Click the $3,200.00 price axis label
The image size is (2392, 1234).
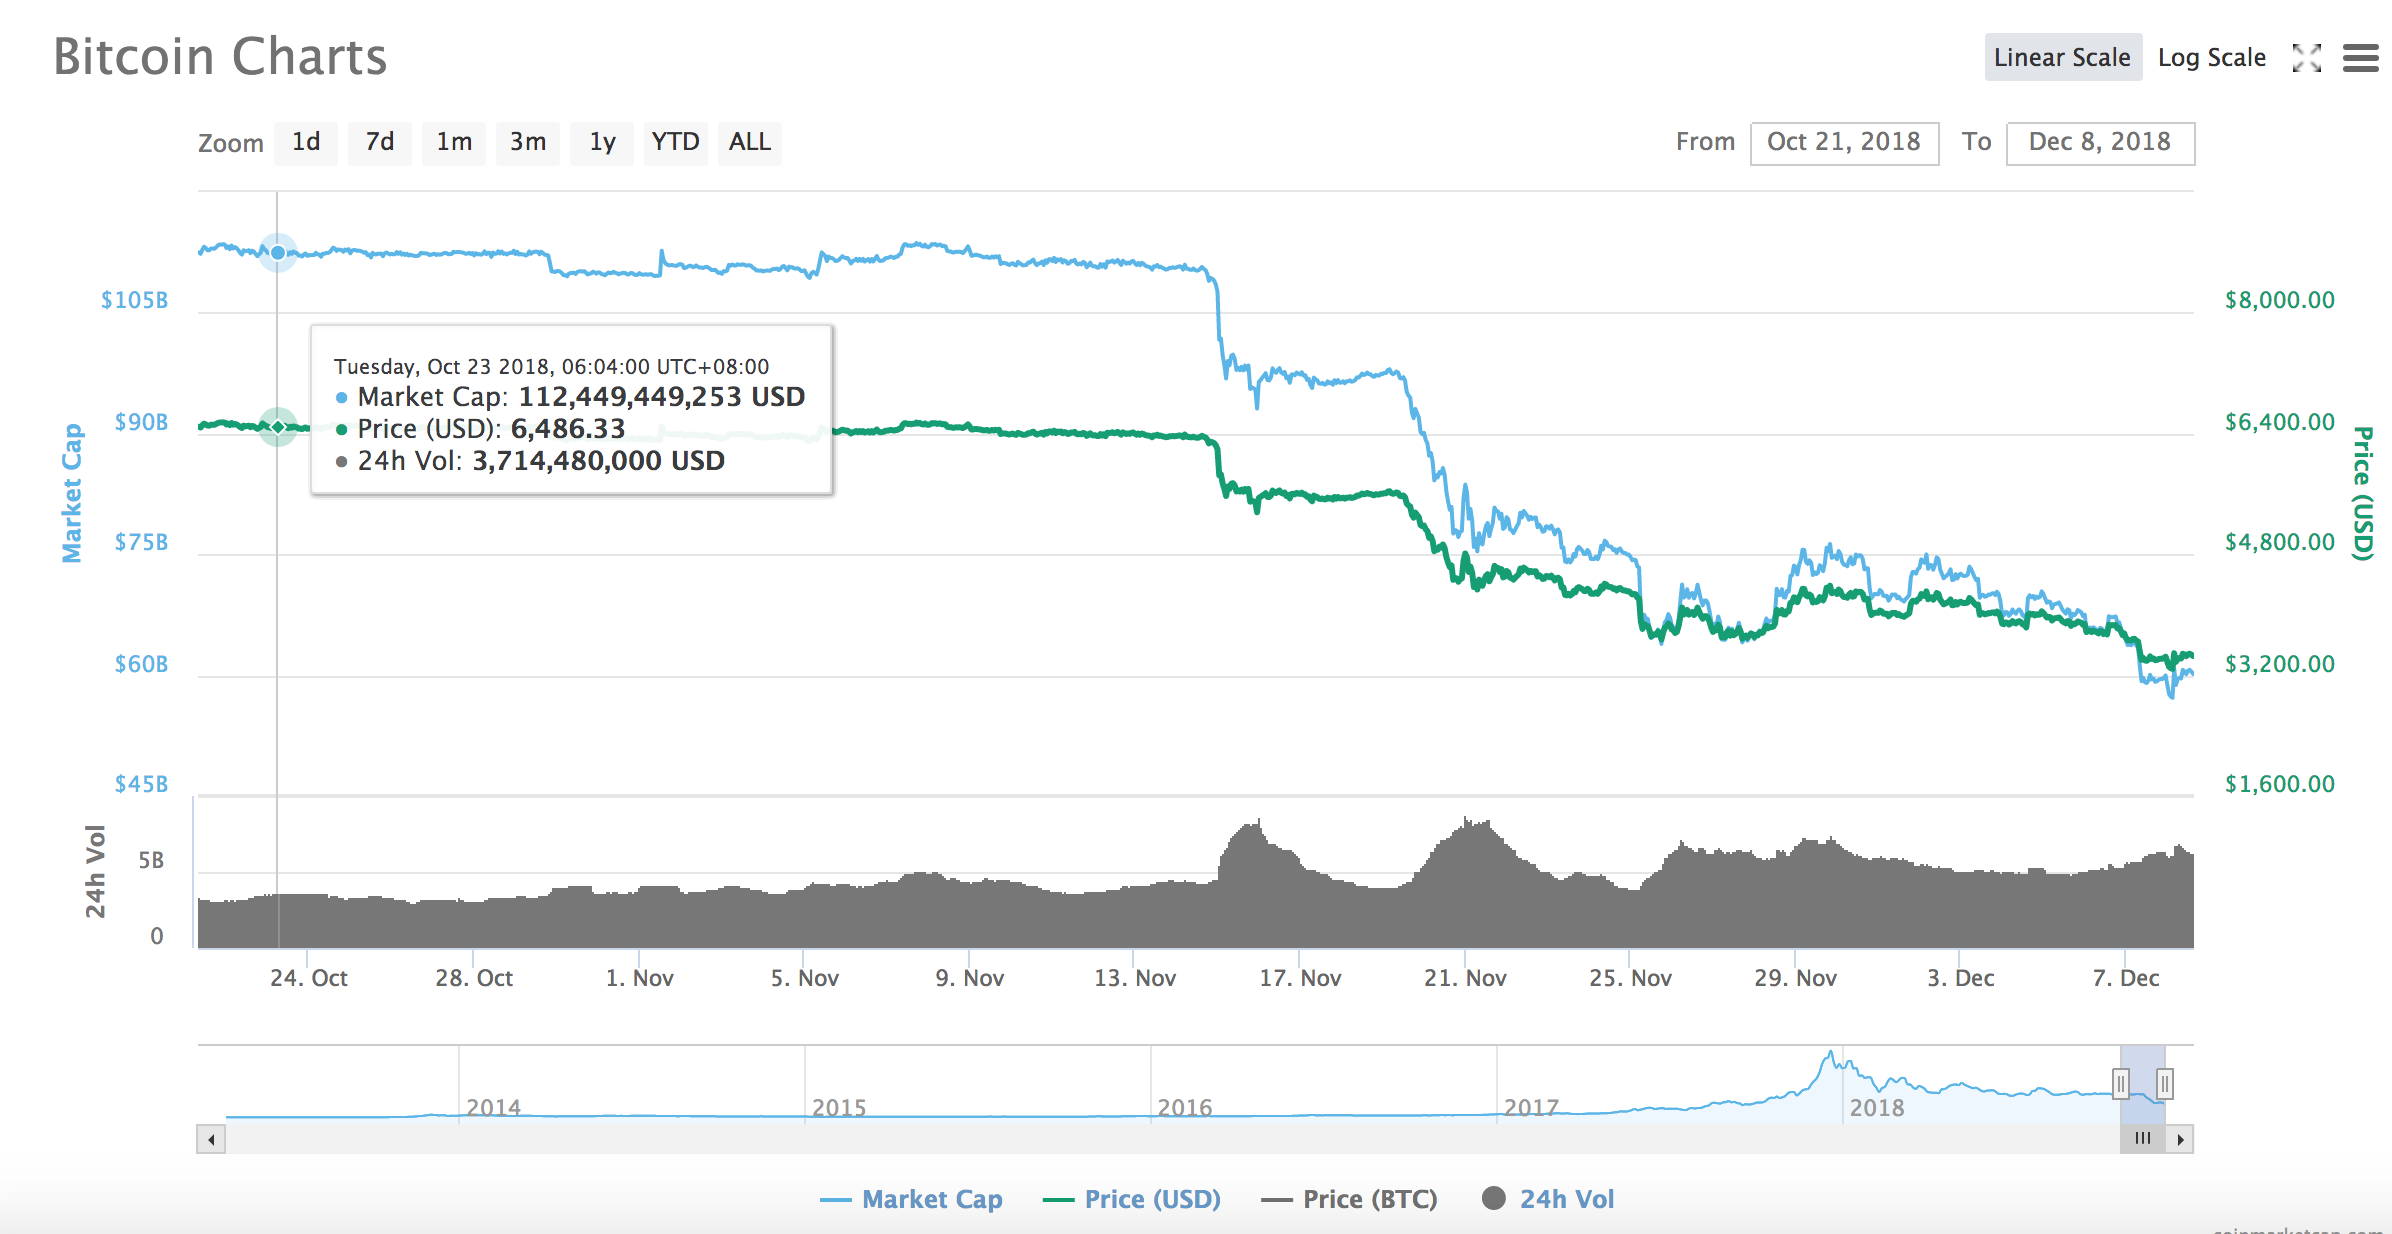[2280, 664]
